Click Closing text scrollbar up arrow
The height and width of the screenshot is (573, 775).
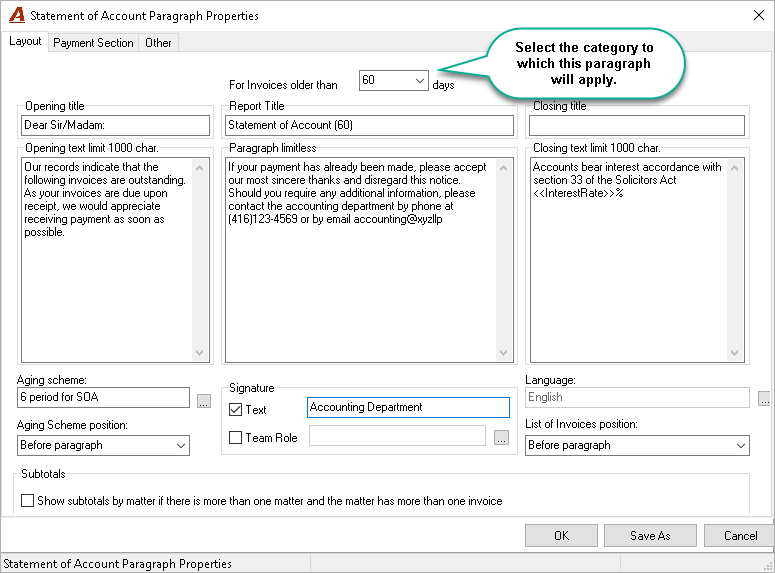[x=734, y=168]
